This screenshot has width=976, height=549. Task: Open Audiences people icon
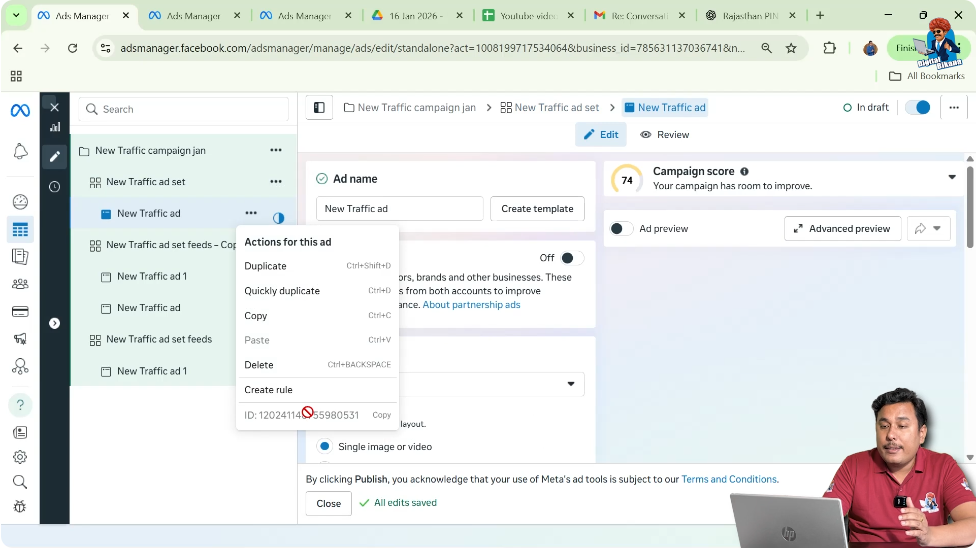click(x=20, y=284)
